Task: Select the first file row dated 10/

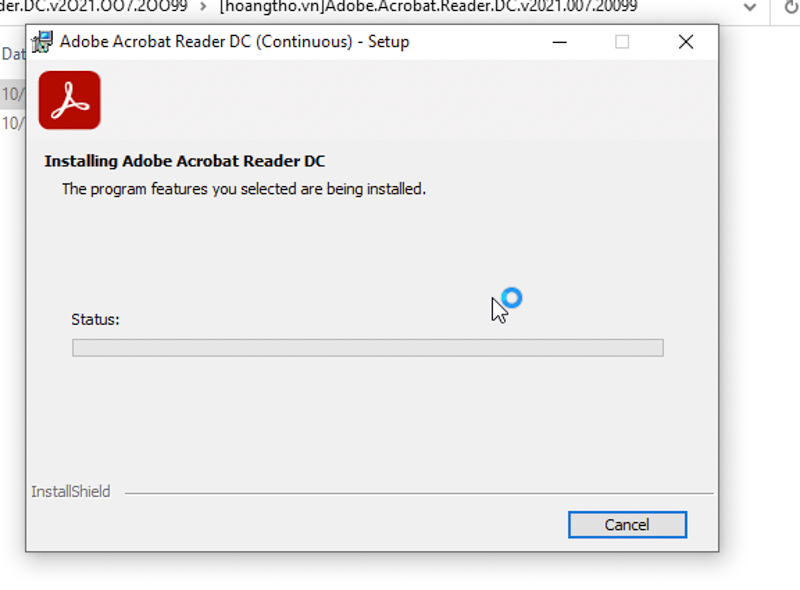Action: click(x=12, y=94)
